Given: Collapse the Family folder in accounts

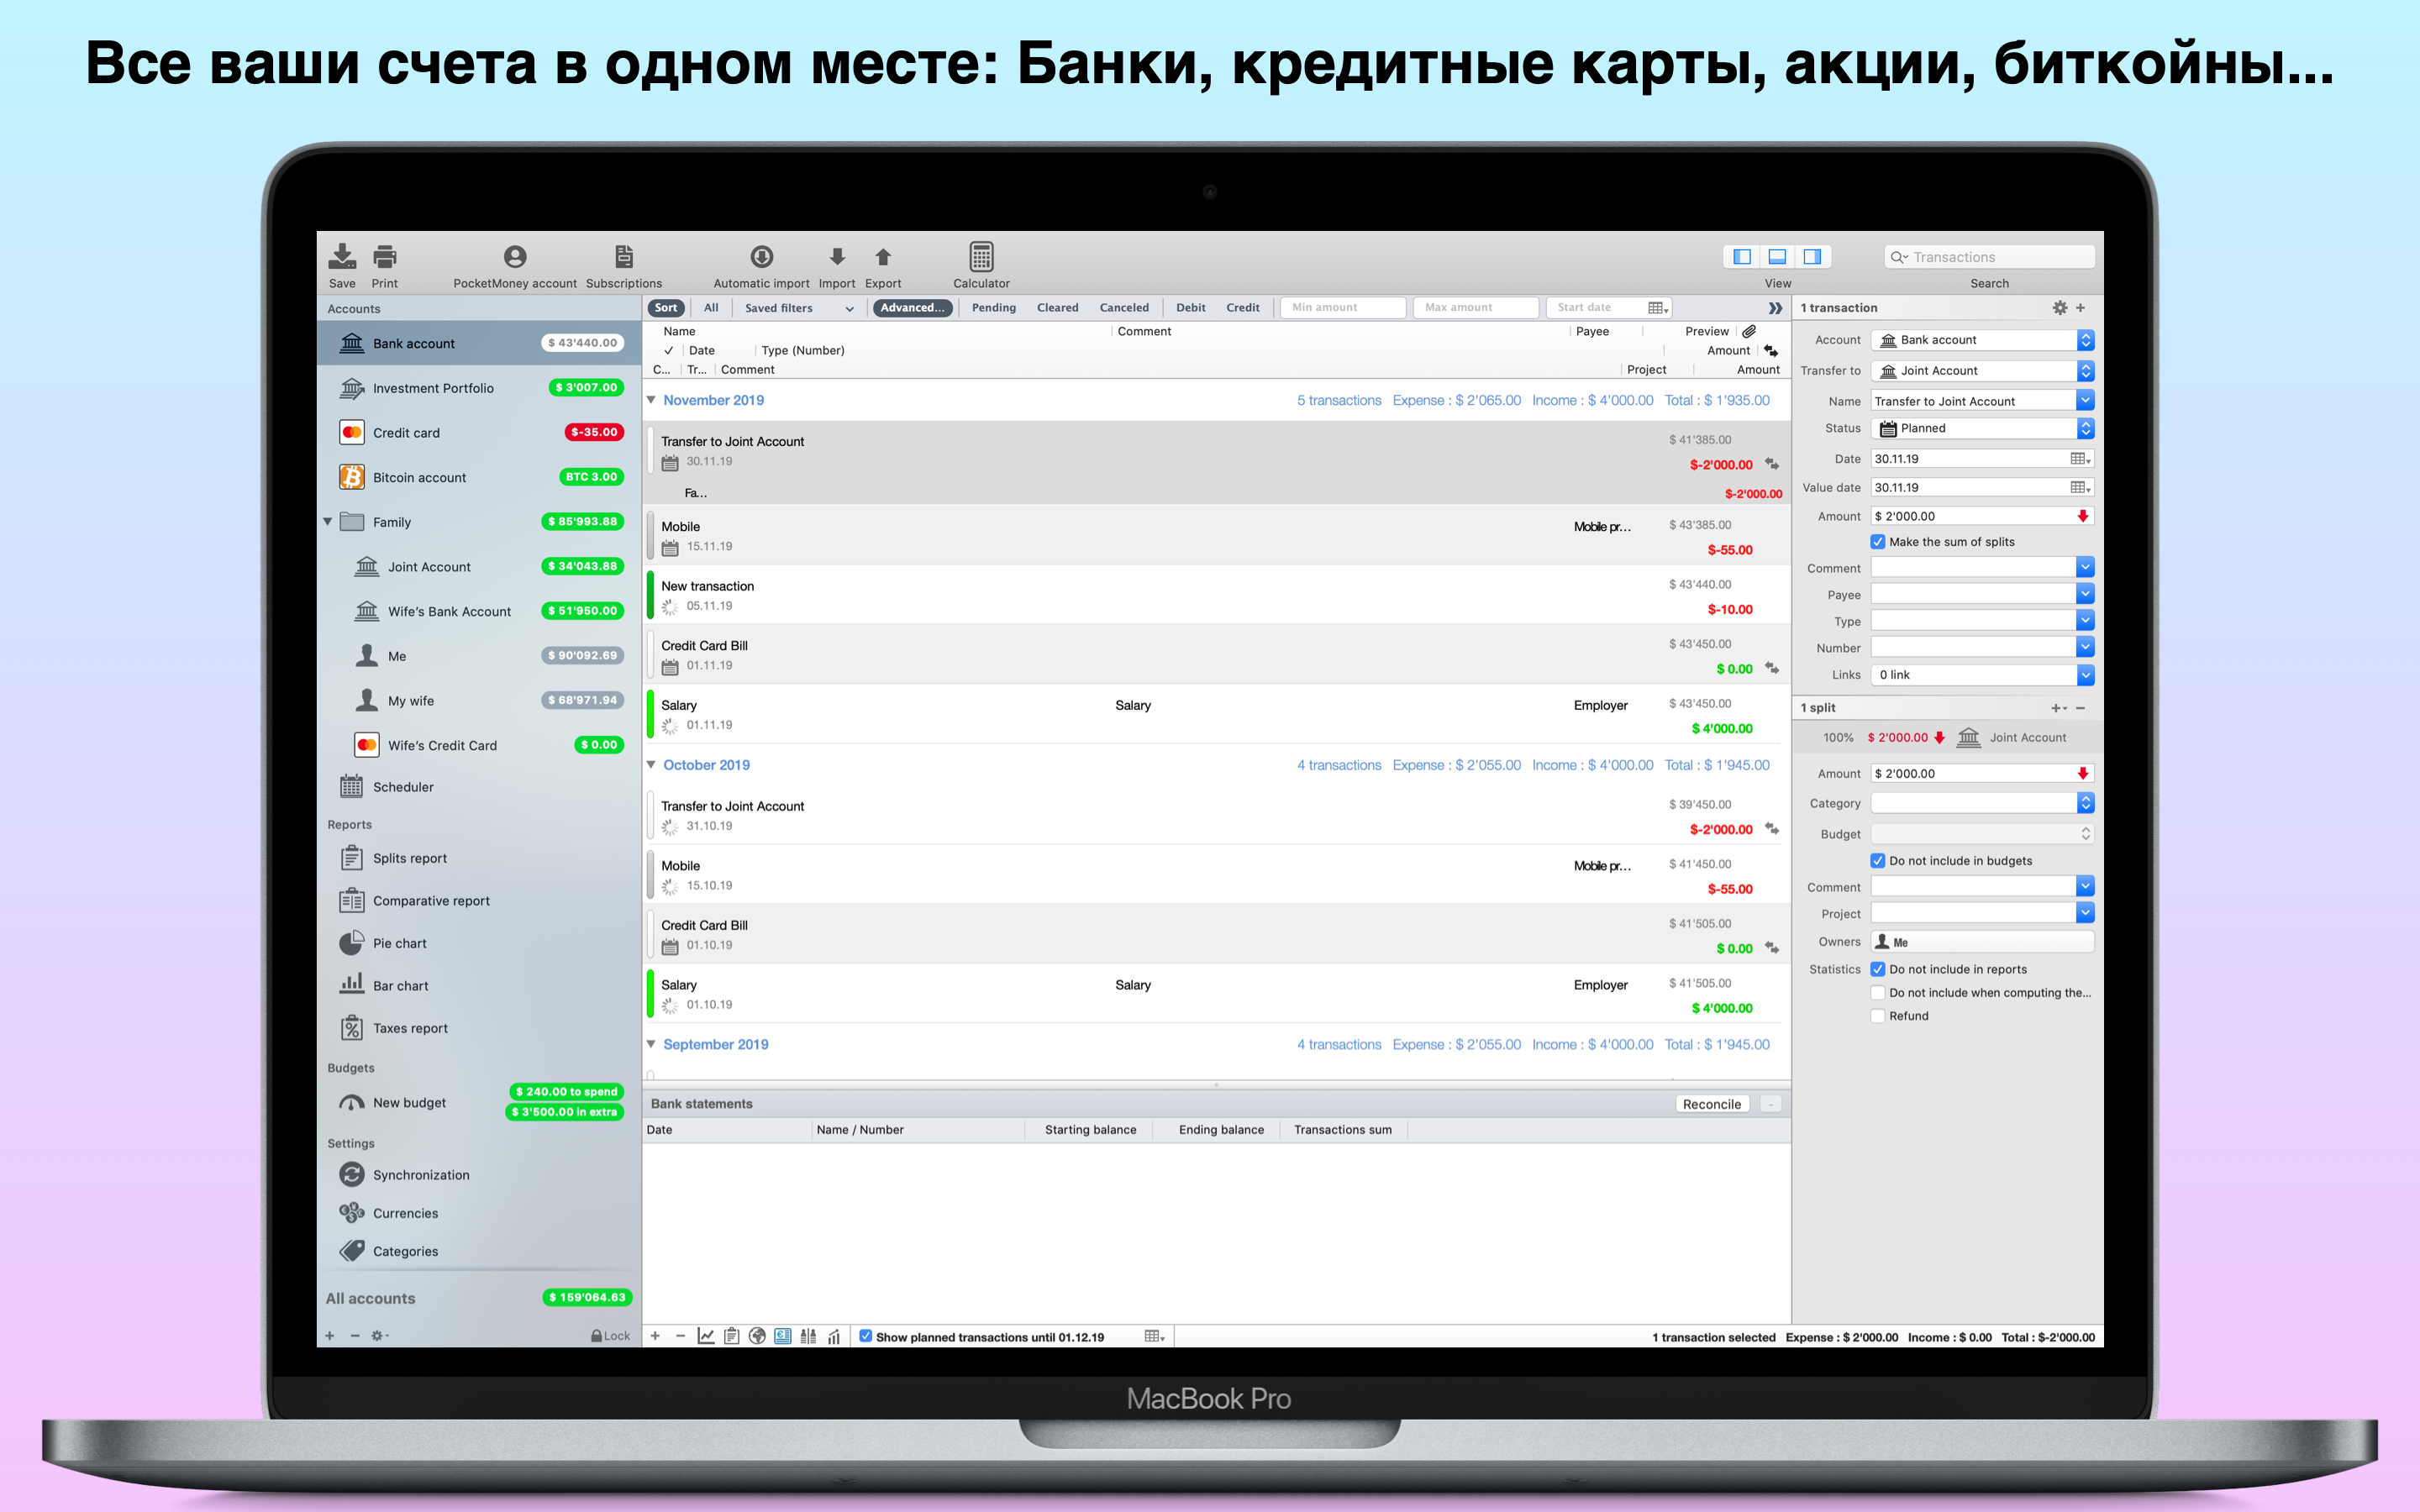Looking at the screenshot, I should click(328, 522).
